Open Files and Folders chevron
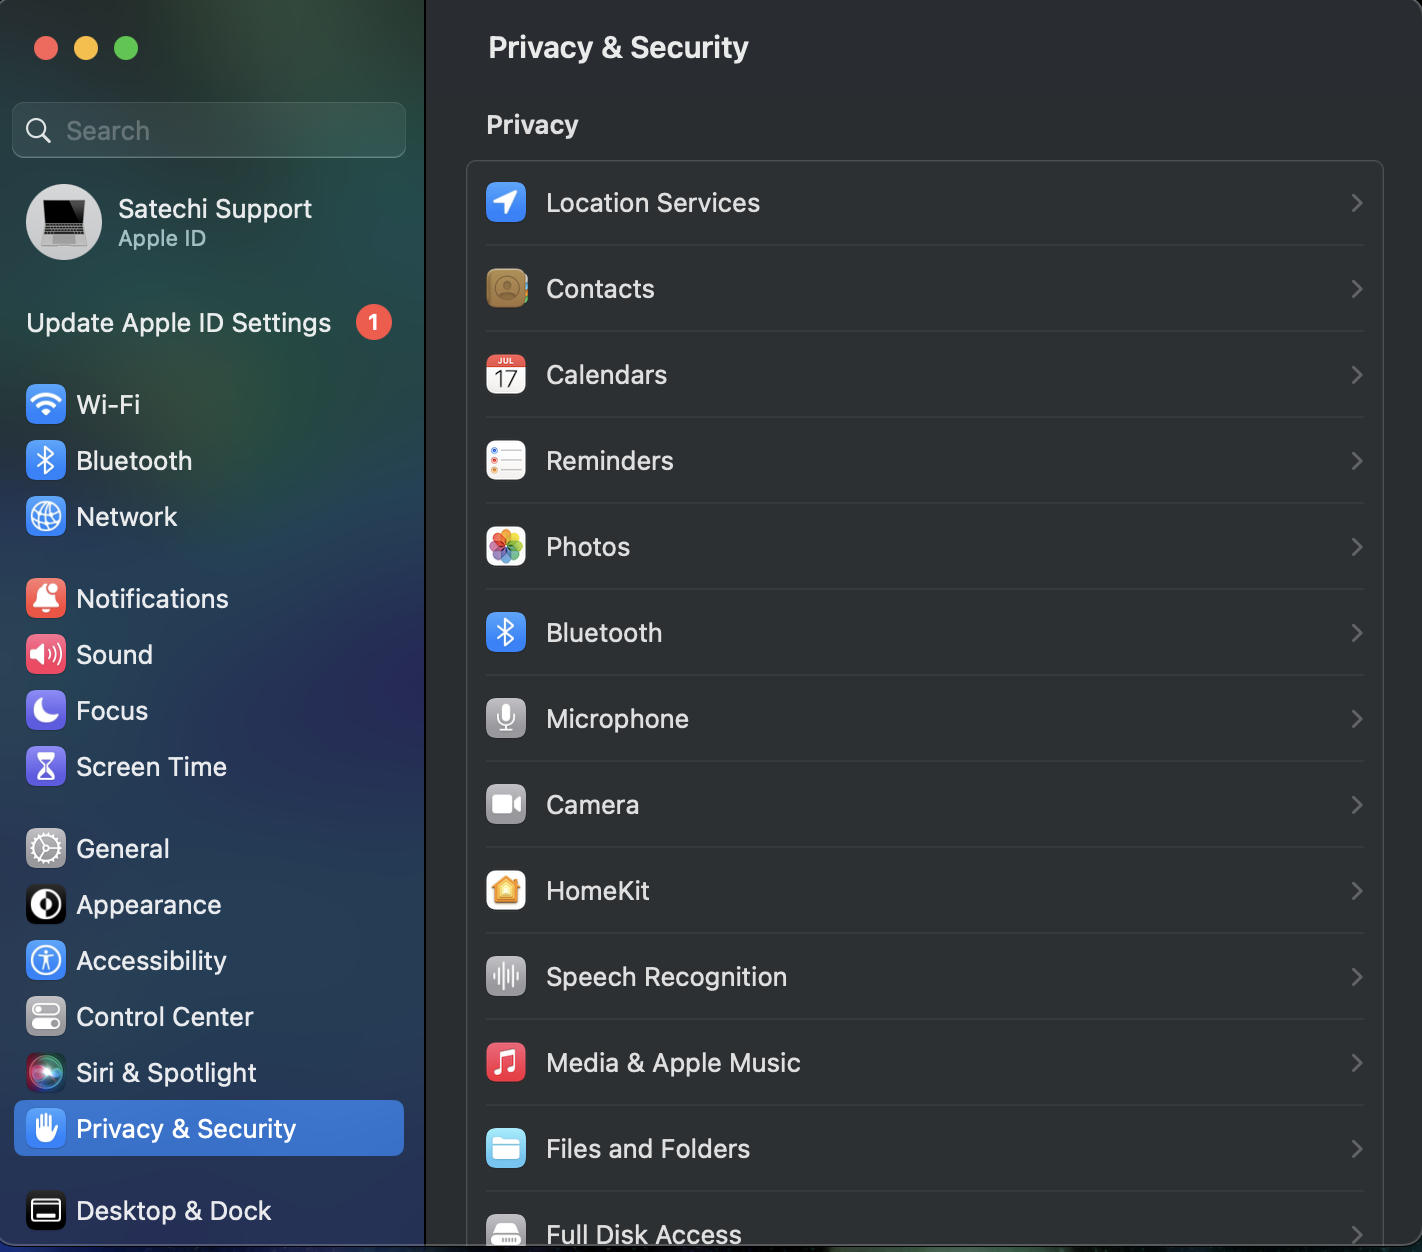 pos(1357,1149)
